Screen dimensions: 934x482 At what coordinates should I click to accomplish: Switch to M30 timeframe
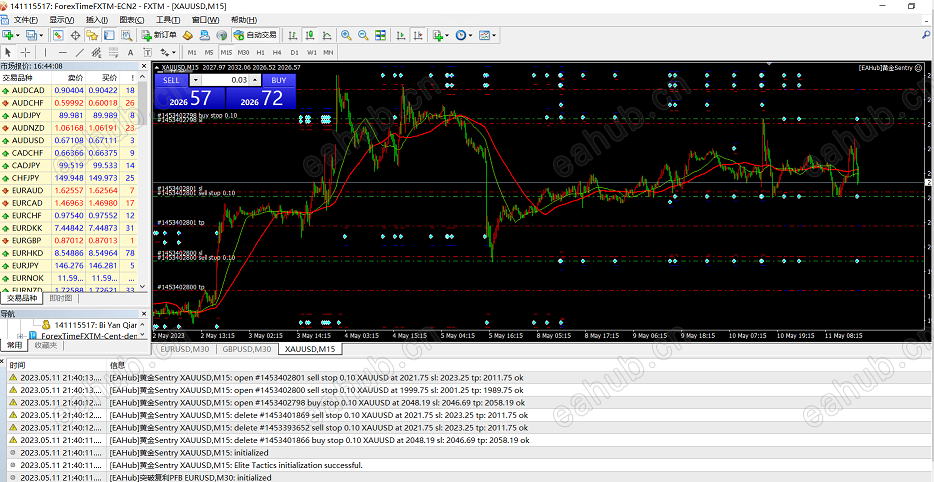tap(243, 52)
